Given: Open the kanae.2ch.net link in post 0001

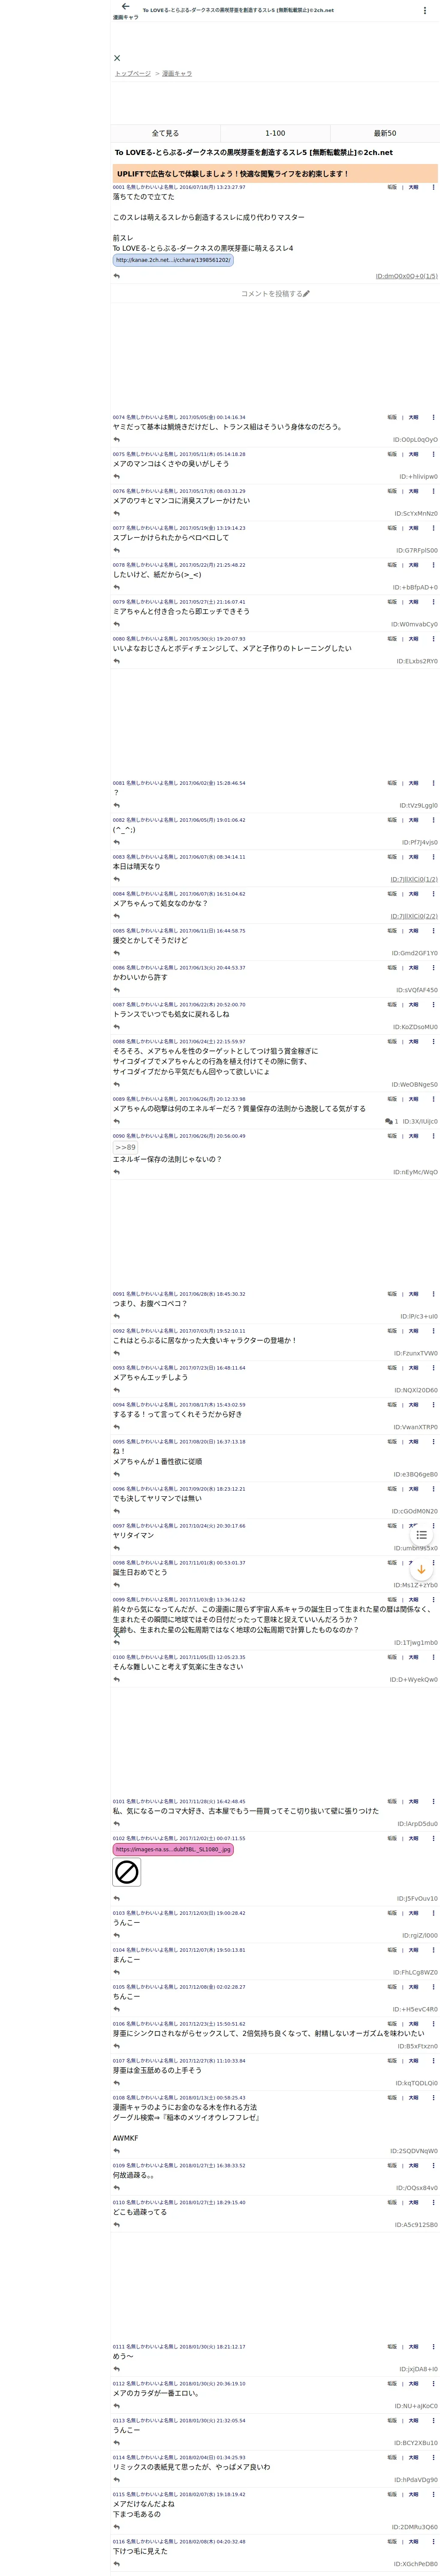Looking at the screenshot, I should [x=173, y=260].
